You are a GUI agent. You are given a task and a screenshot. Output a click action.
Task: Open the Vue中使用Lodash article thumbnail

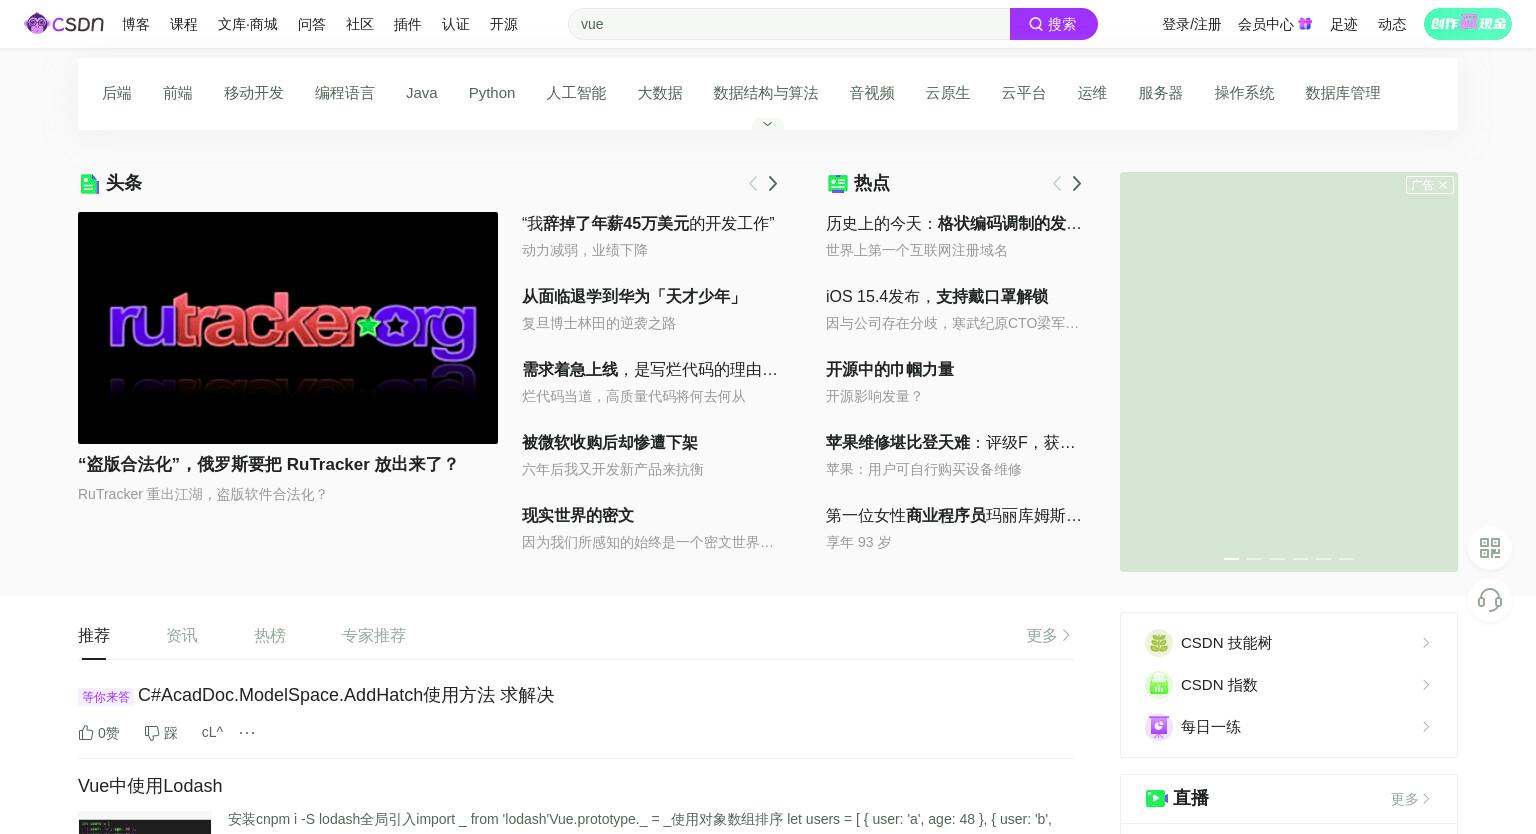coord(145,823)
